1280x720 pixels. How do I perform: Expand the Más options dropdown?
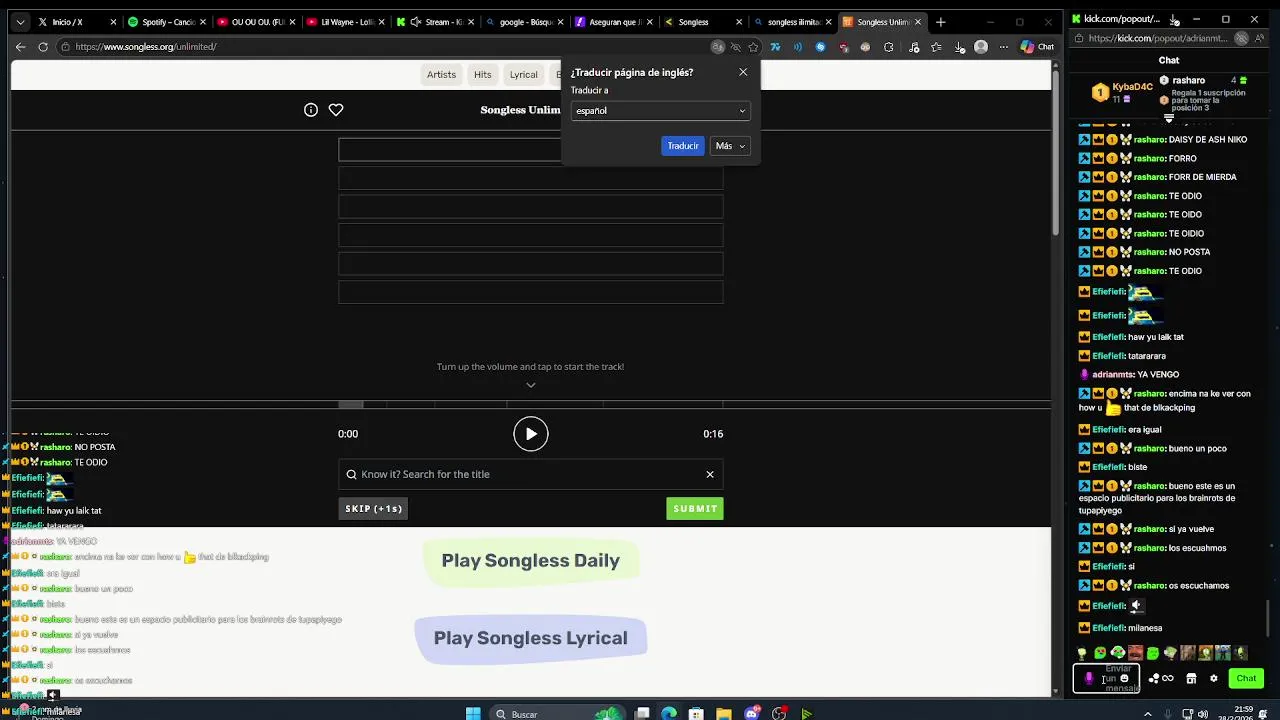(x=730, y=146)
